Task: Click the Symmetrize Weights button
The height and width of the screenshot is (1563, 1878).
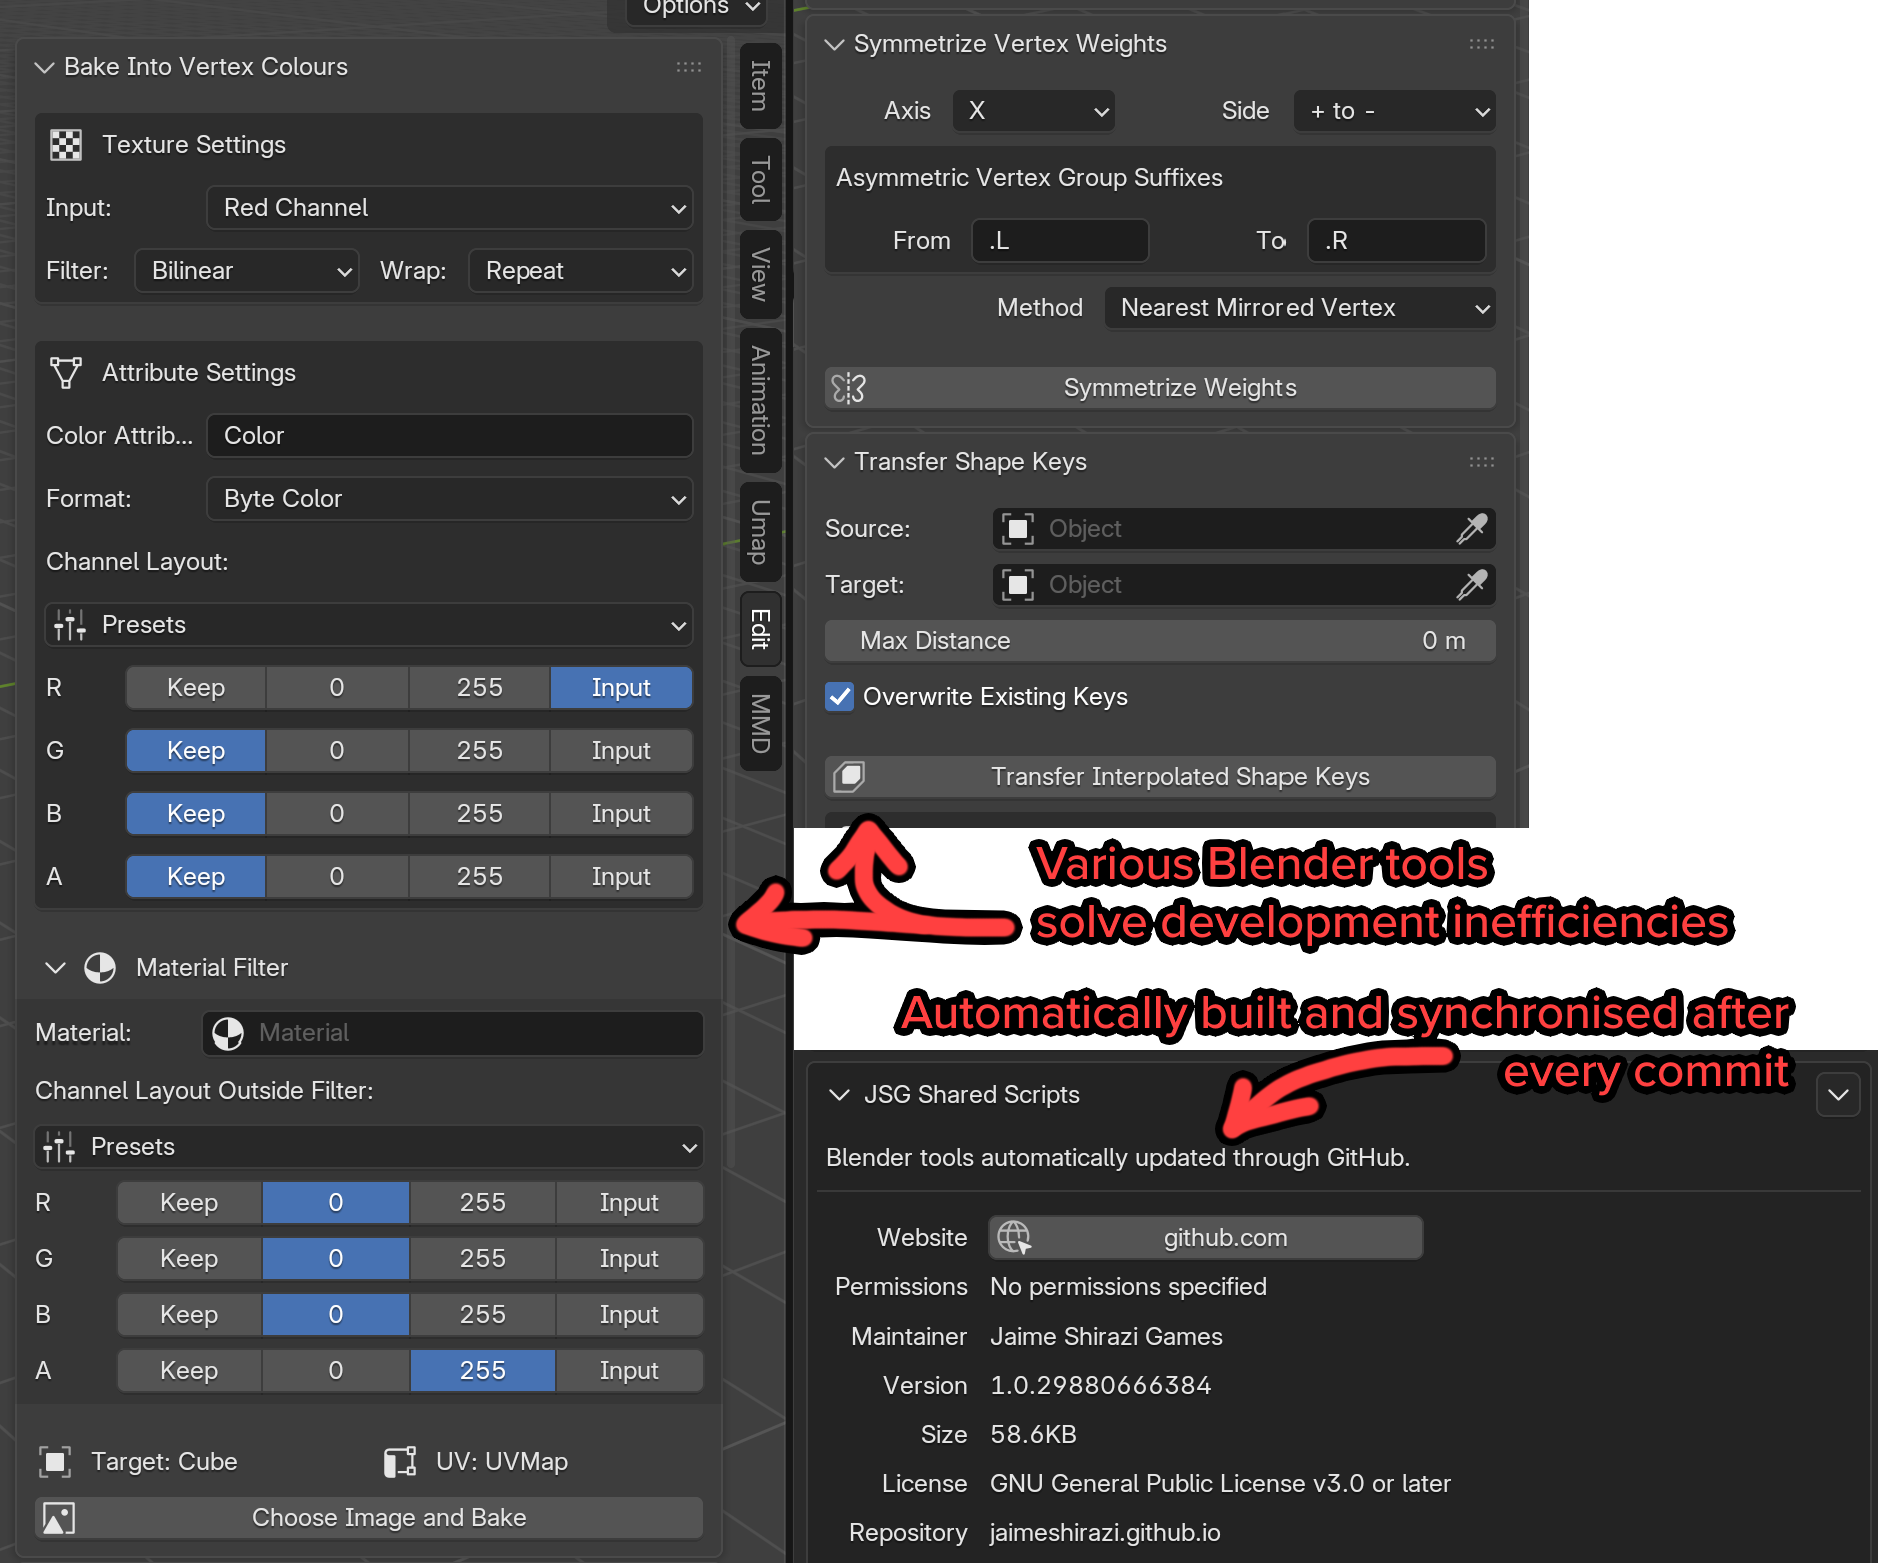Action: click(1160, 388)
